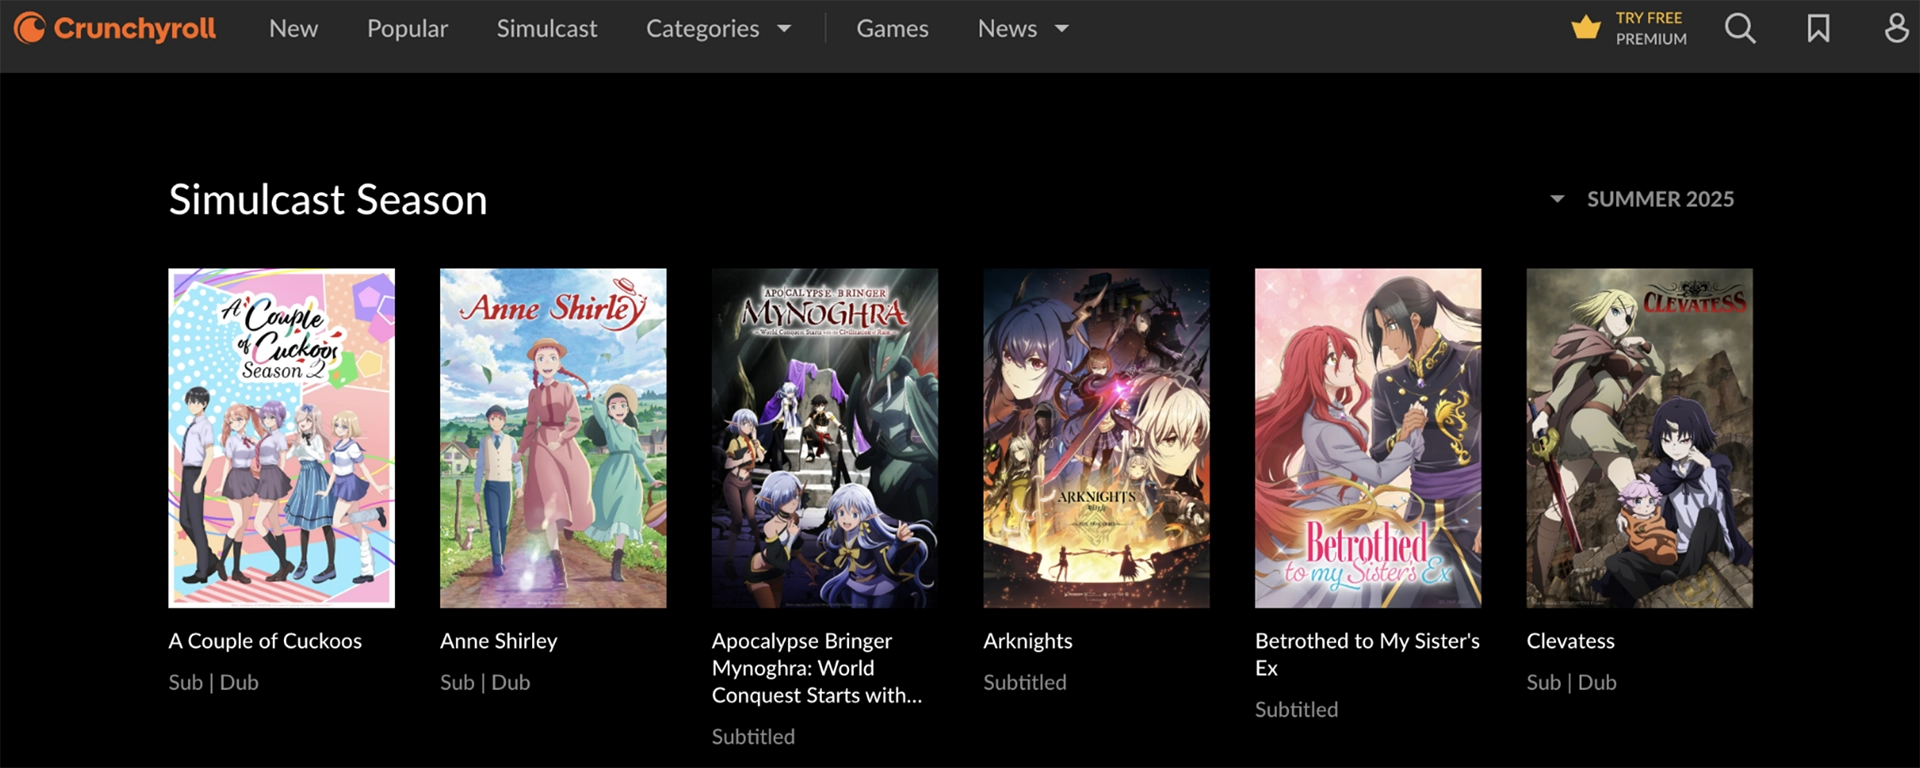
Task: Click the Betrothed to My Sister's Ex title
Action: coord(1367,654)
